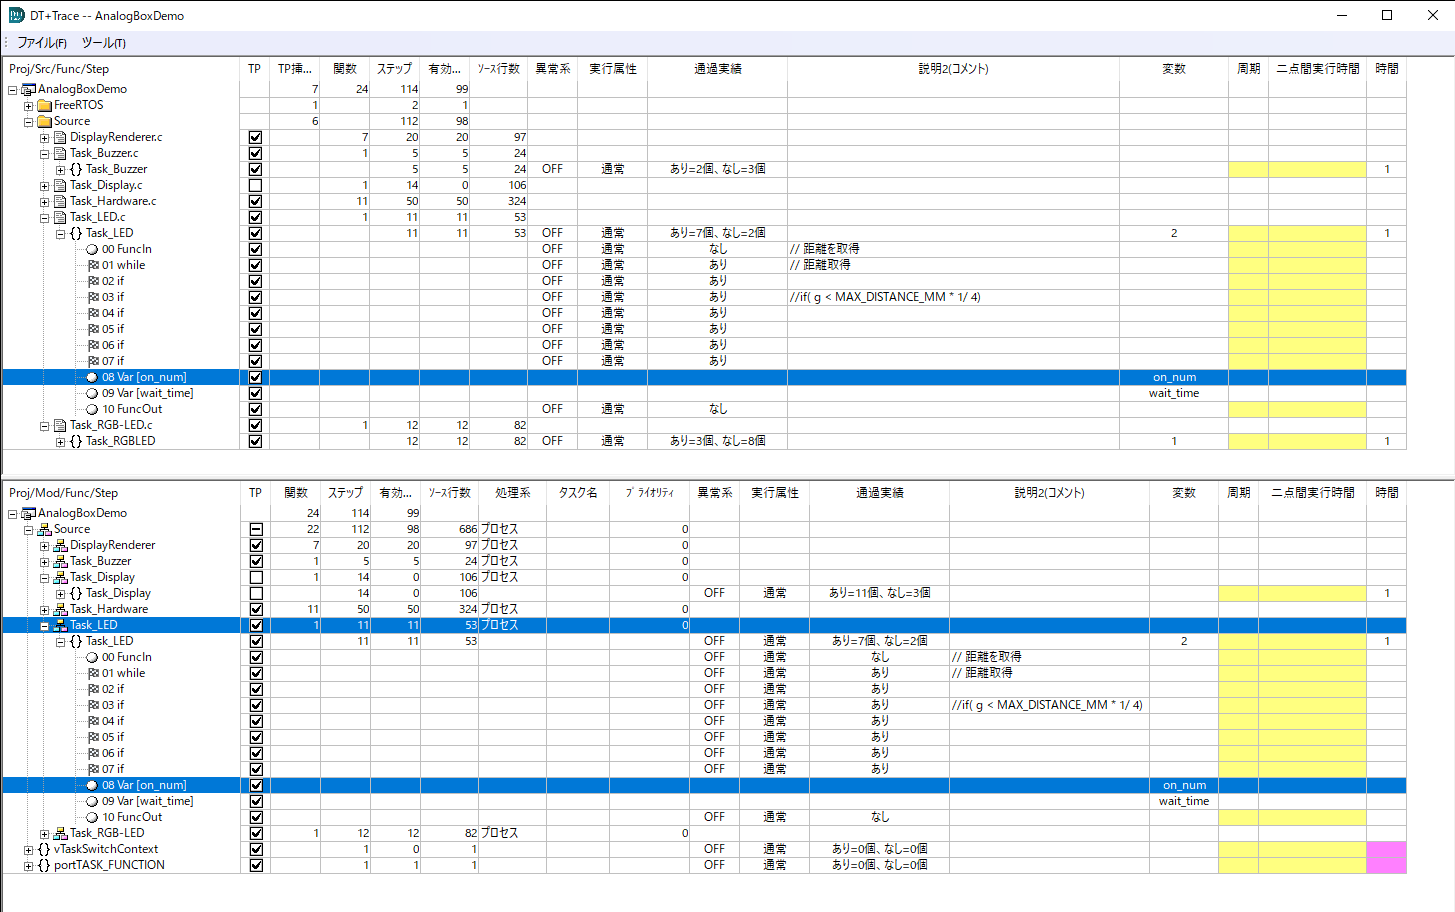Click the 09 Var [wait_time] icon in upper panel
The height and width of the screenshot is (912, 1455).
click(92, 393)
